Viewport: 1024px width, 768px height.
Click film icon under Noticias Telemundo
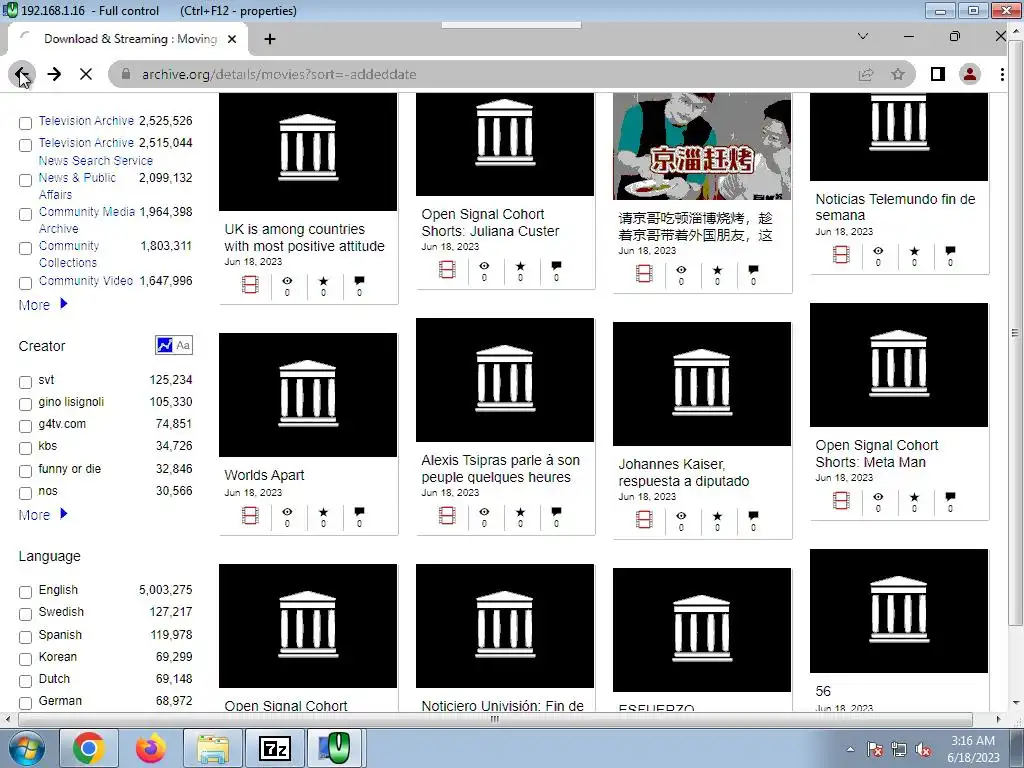click(841, 255)
